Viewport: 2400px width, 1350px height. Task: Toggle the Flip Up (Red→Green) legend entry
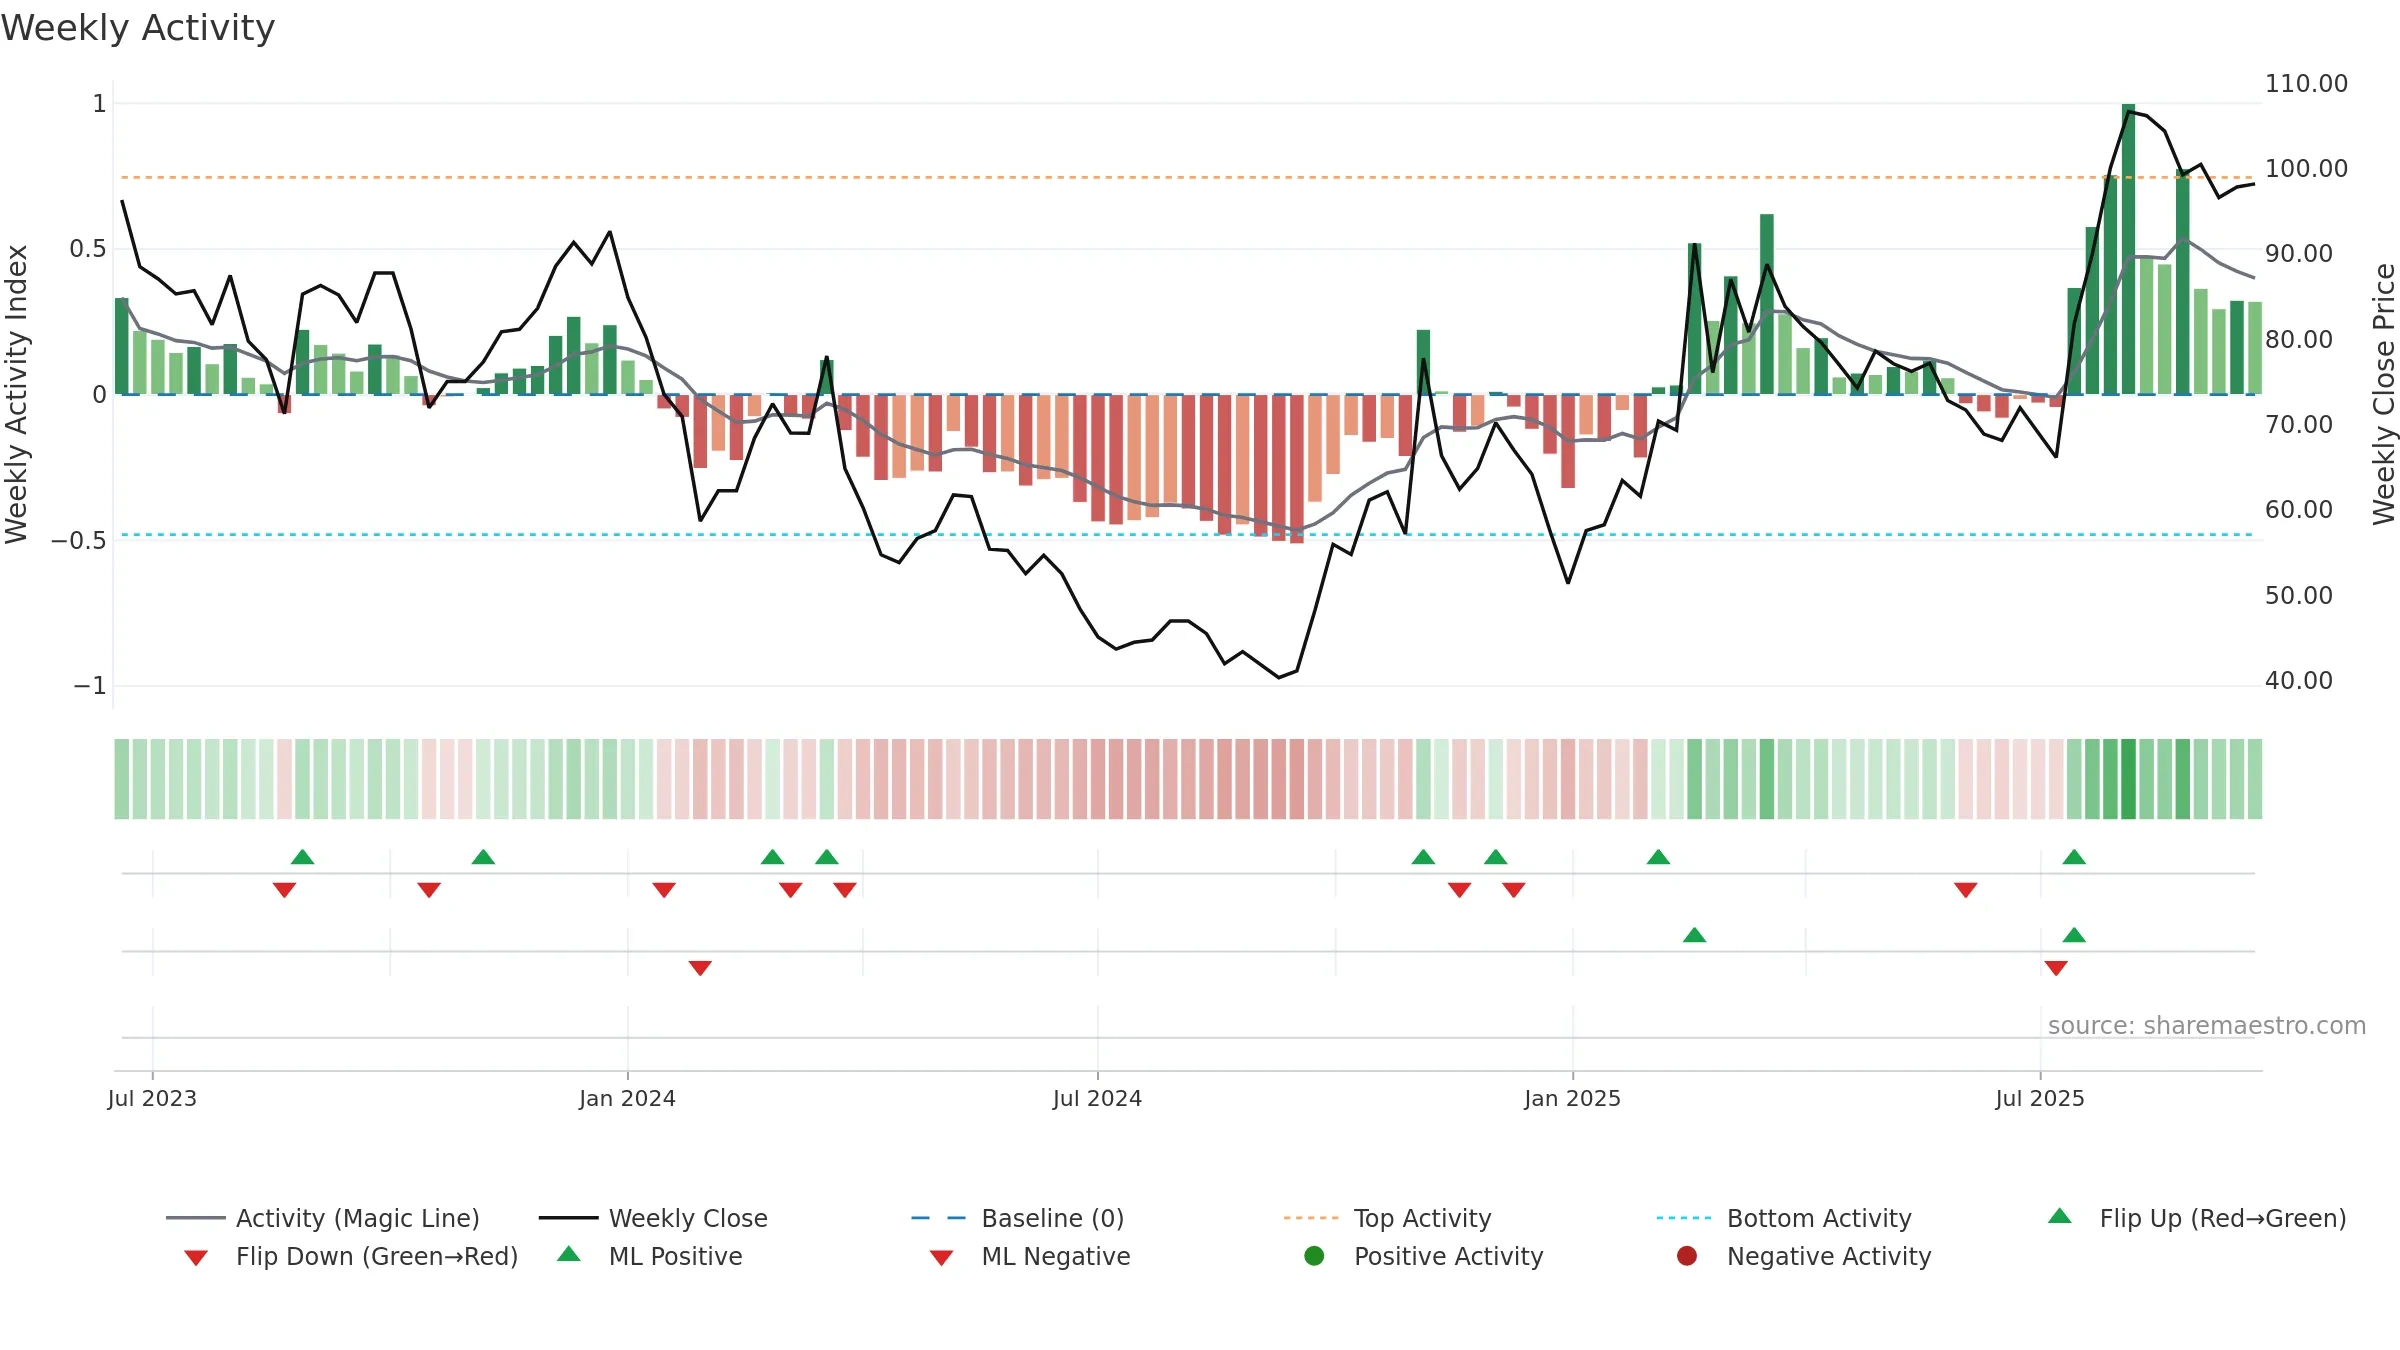(2196, 1218)
